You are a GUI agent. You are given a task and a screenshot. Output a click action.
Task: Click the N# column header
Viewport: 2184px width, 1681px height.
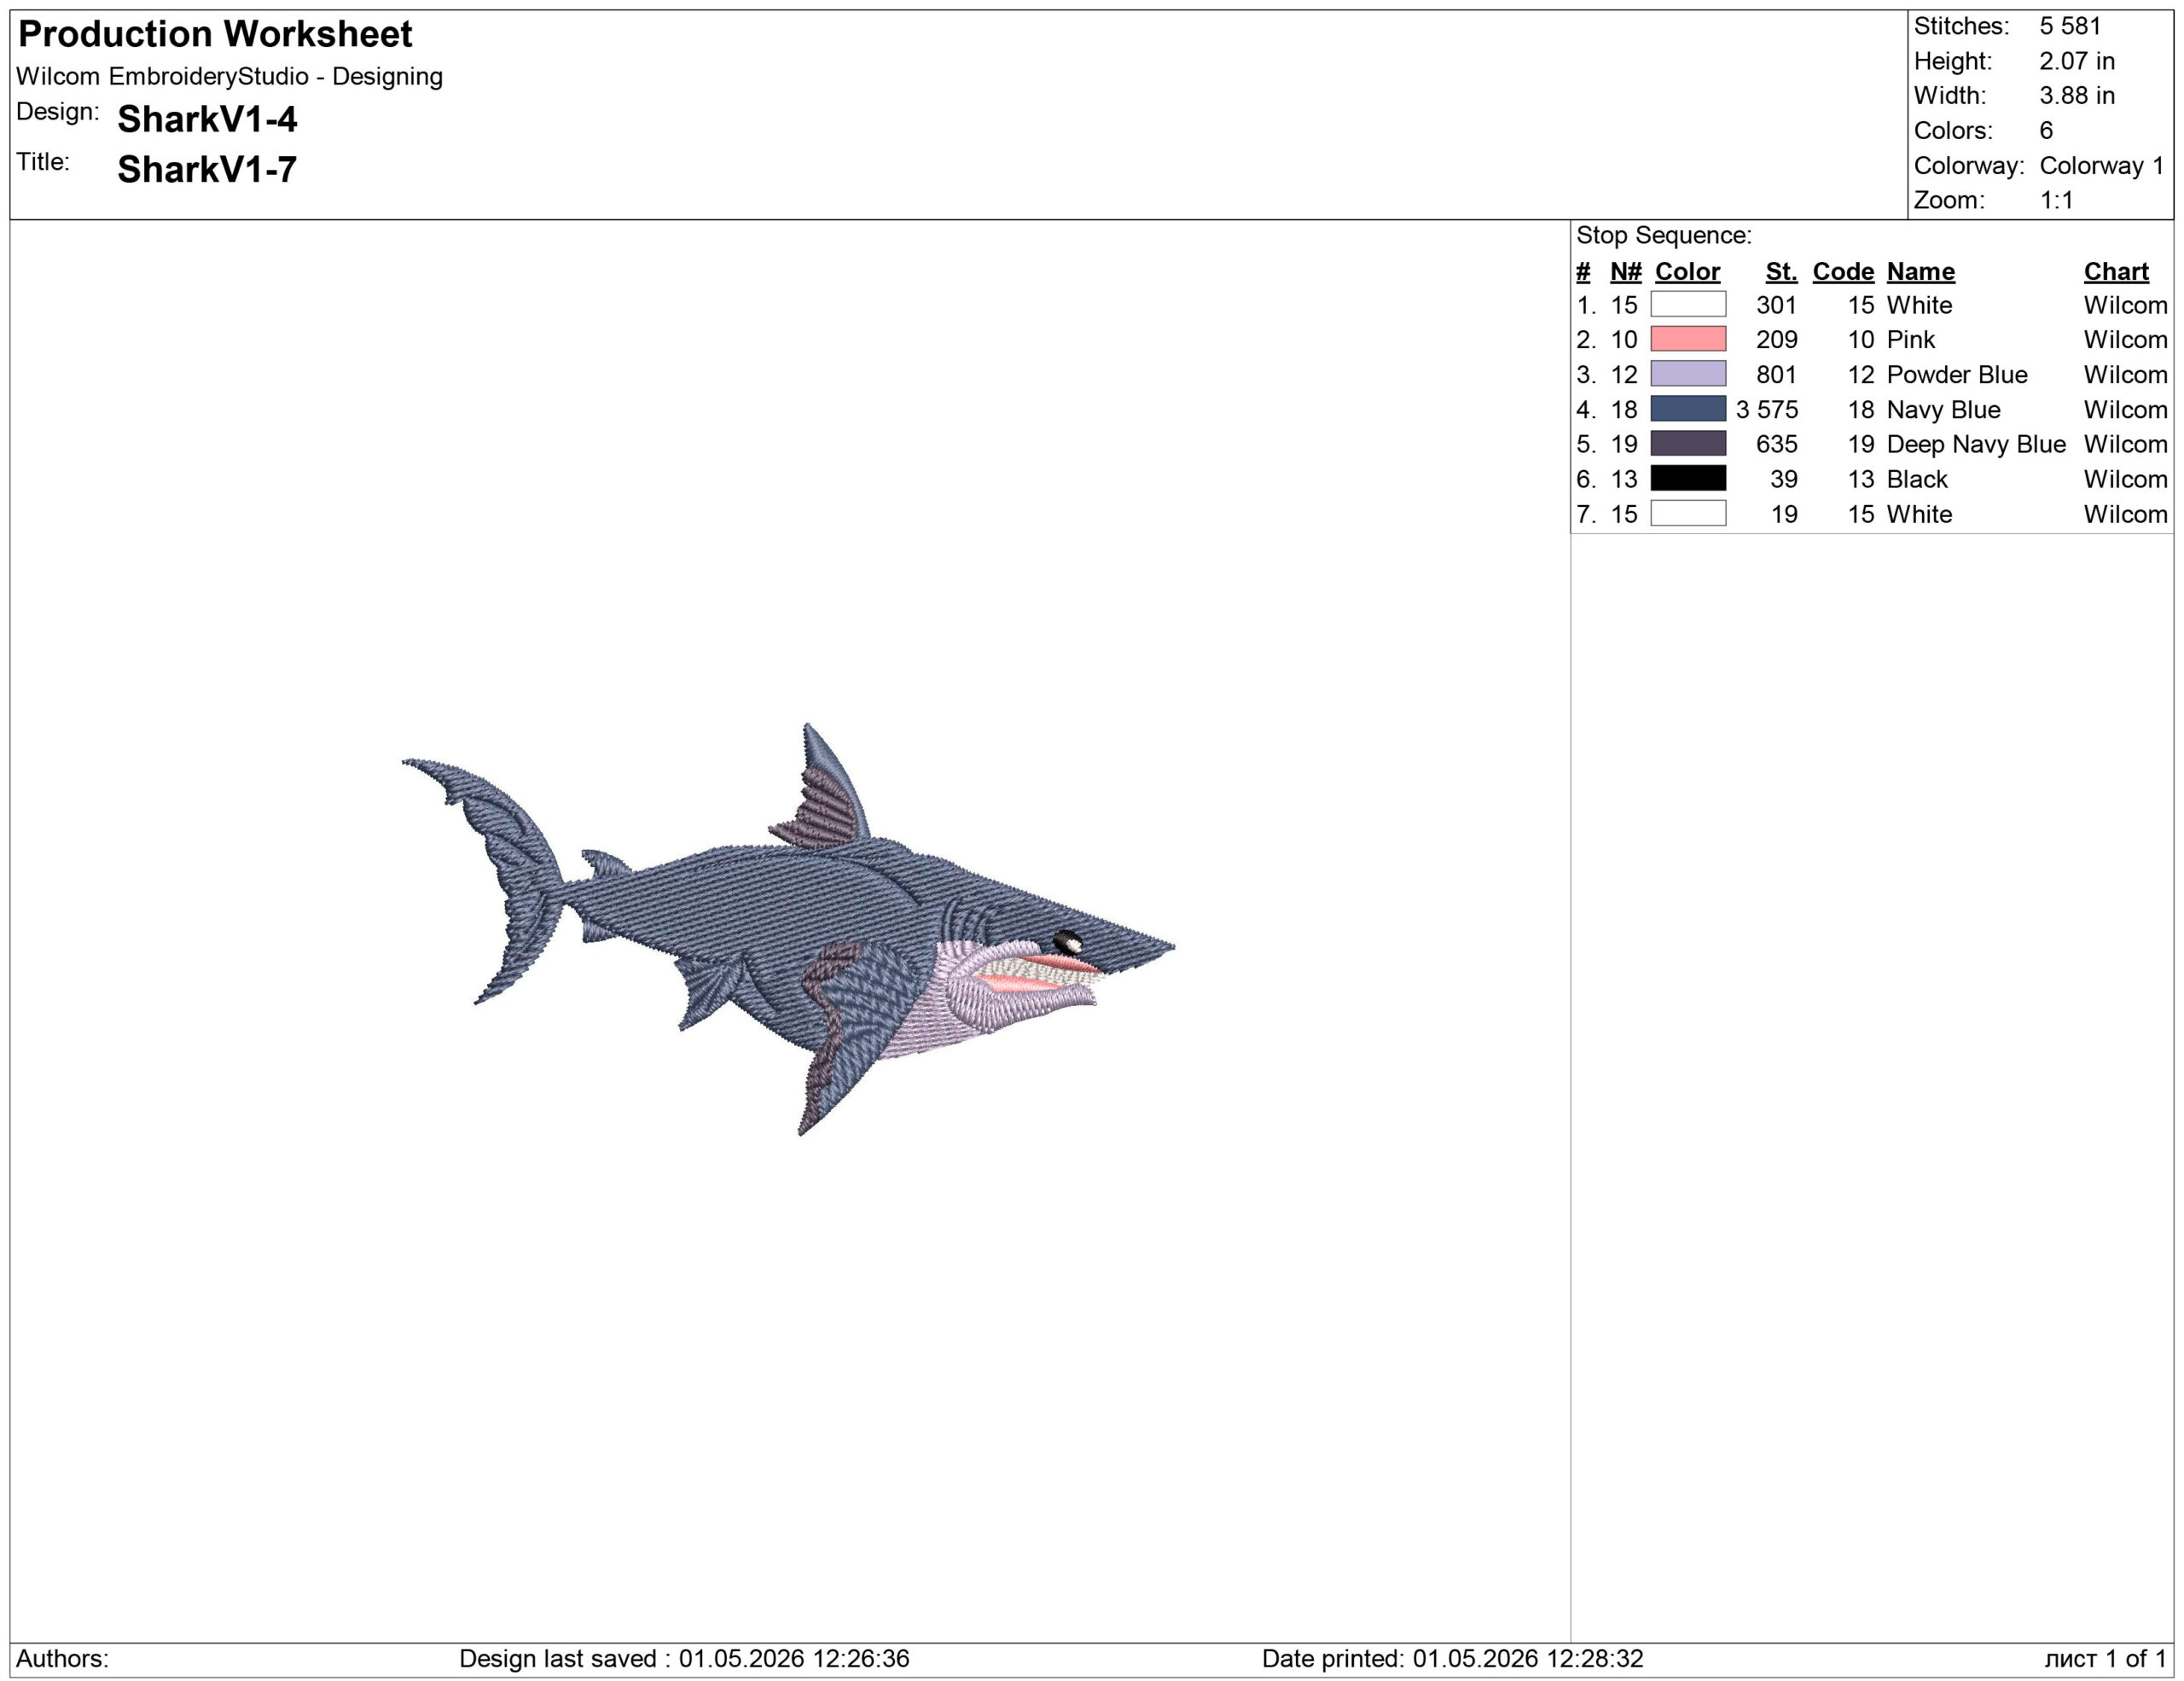click(x=1625, y=271)
